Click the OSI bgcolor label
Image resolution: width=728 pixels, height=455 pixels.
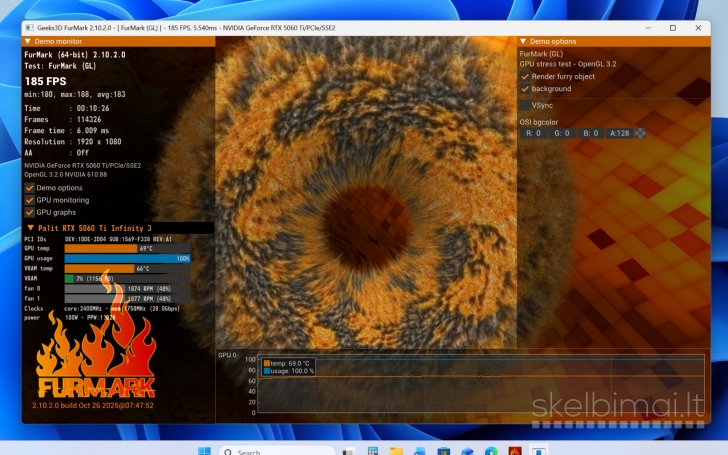[x=539, y=122]
